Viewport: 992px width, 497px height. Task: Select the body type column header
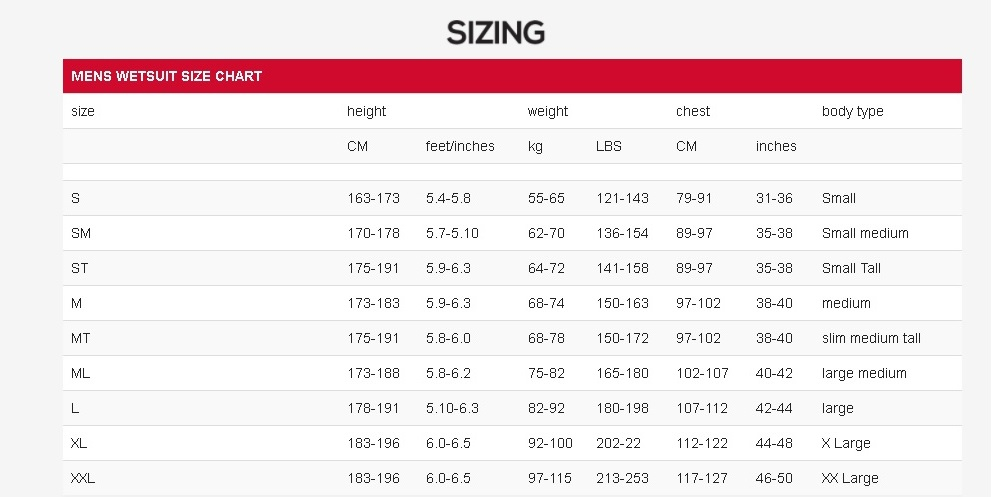coord(852,111)
